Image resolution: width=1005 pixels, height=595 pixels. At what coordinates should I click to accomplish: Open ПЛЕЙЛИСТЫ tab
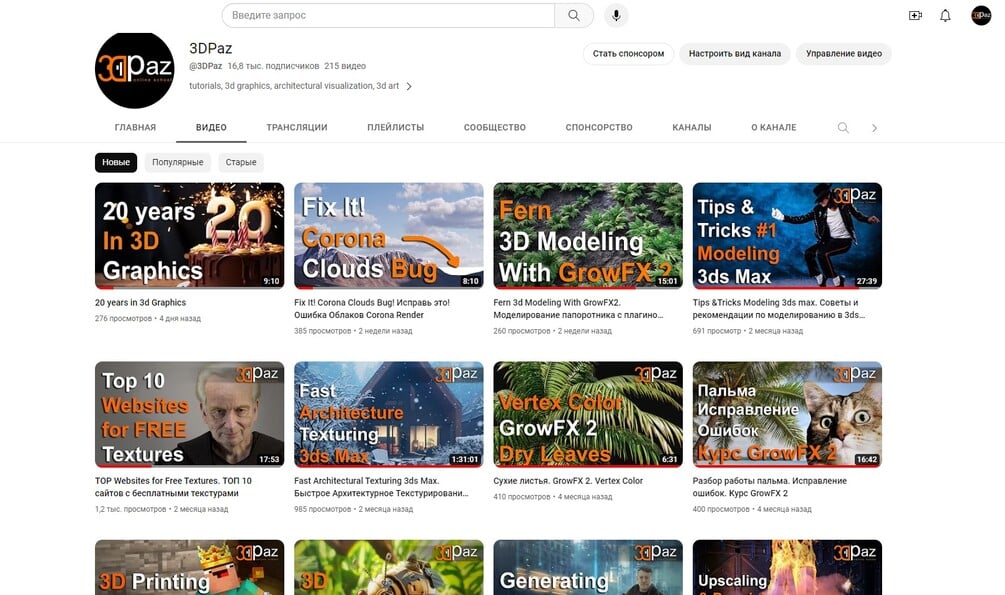(x=395, y=128)
